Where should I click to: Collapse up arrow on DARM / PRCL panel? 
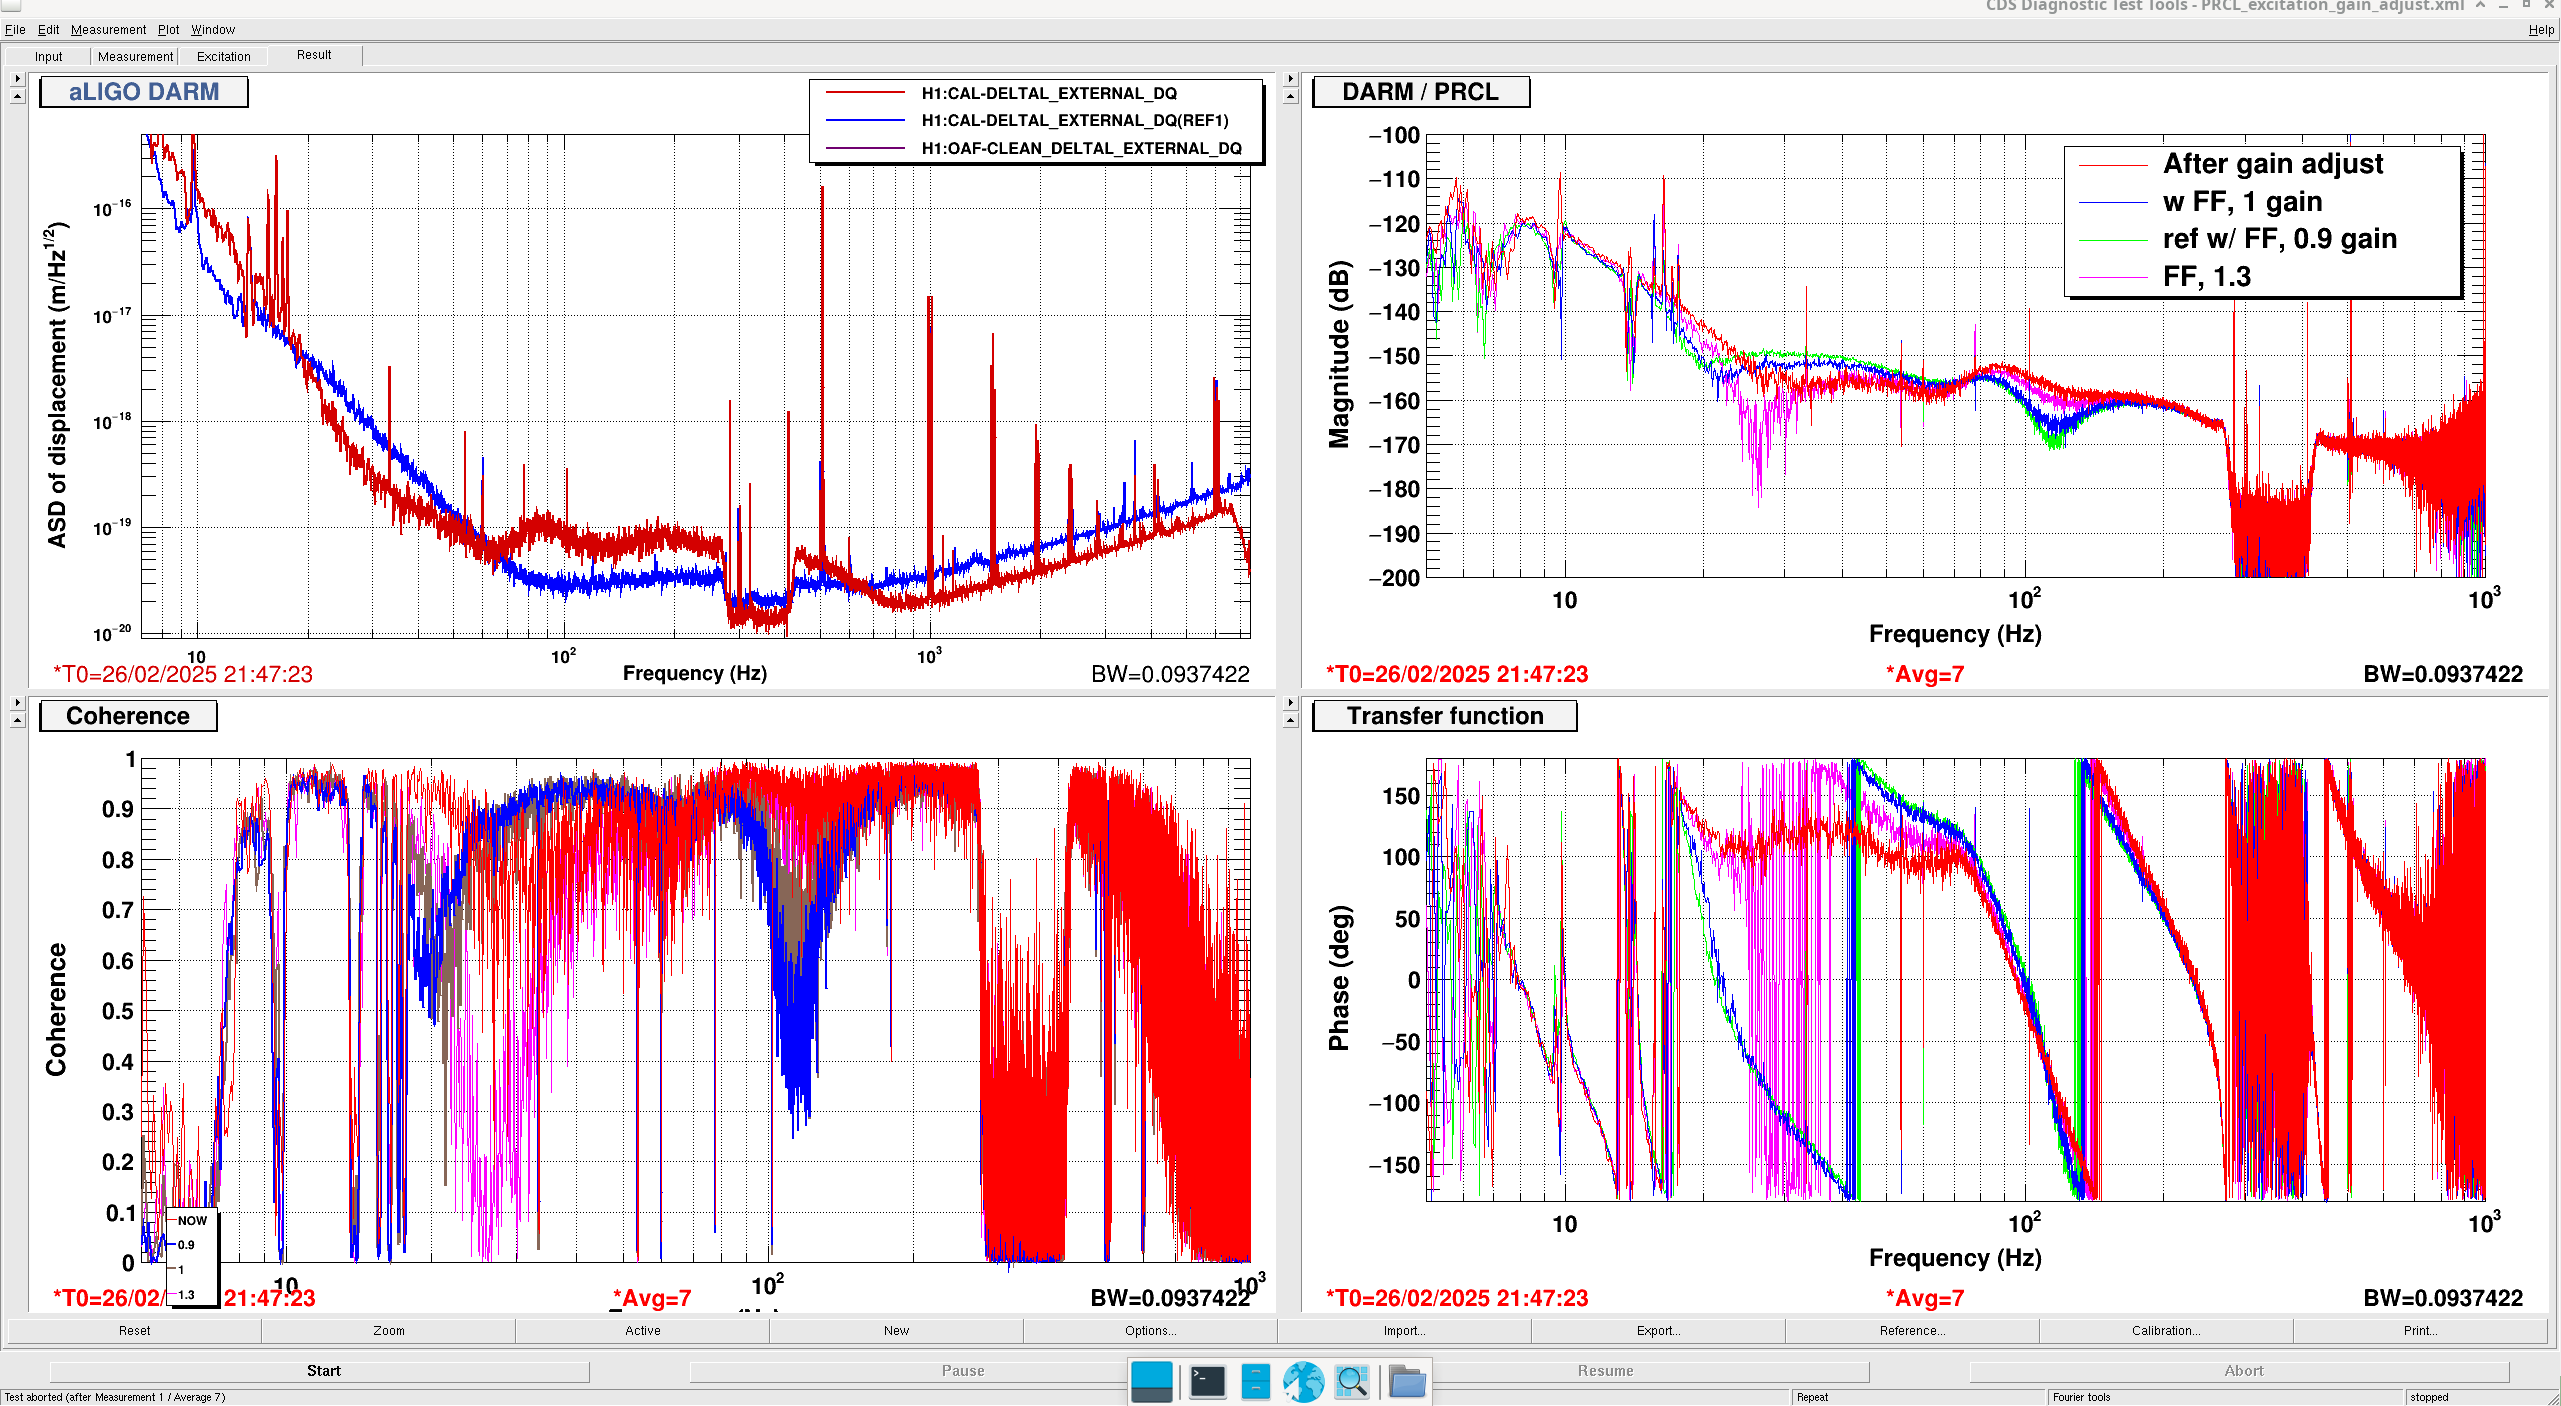tap(1290, 96)
